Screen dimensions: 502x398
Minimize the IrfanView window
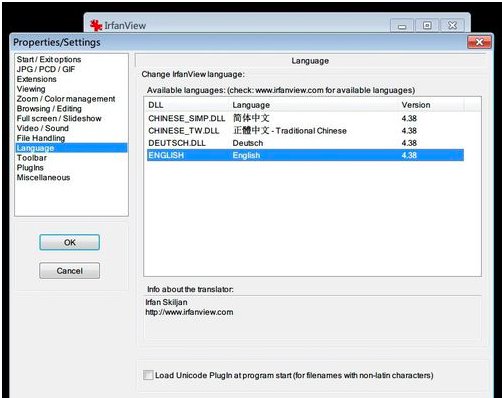point(402,25)
